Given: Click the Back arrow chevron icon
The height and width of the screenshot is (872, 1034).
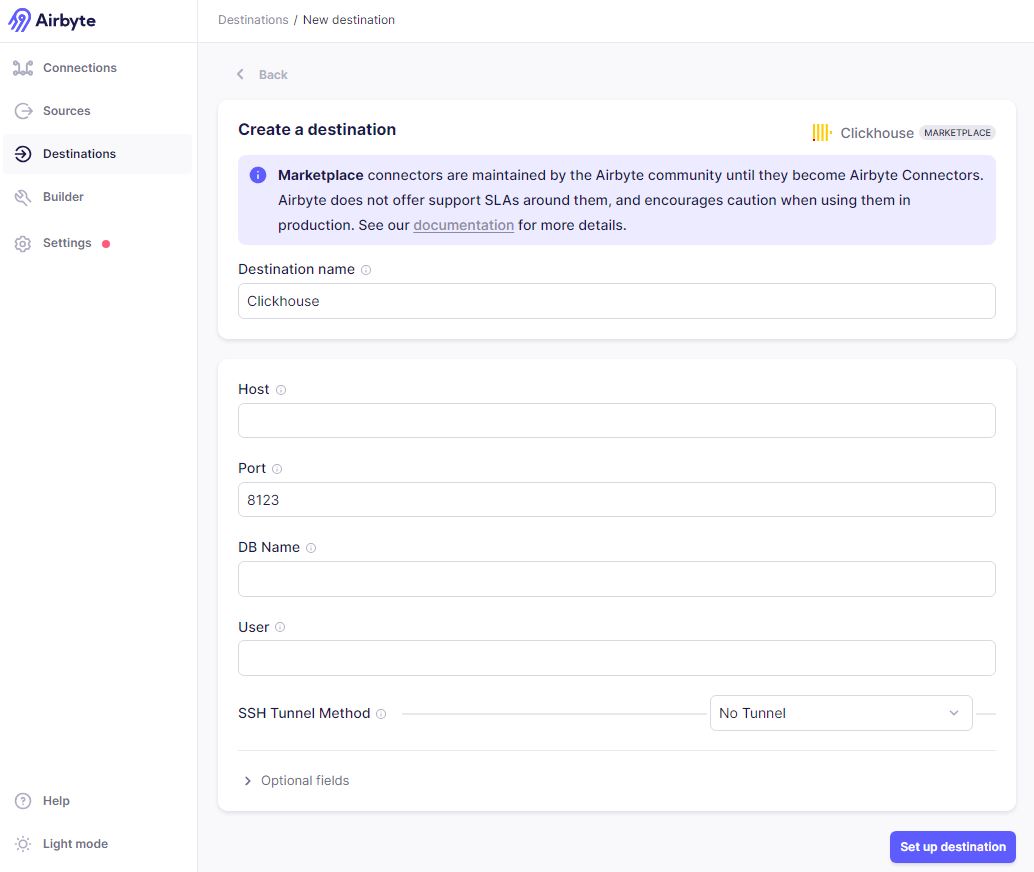Looking at the screenshot, I should click(240, 75).
